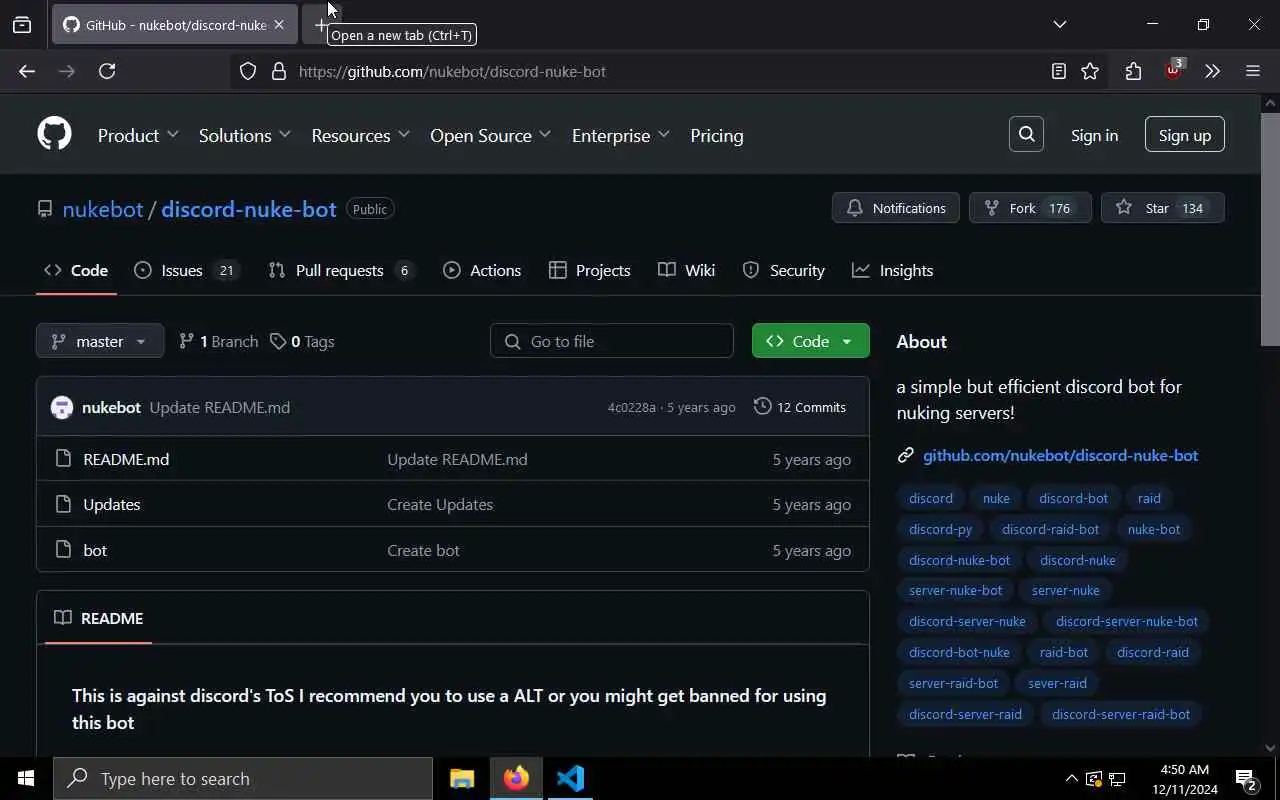This screenshot has height=800, width=1280.
Task: Open the green Code dropdown button
Action: tap(810, 341)
